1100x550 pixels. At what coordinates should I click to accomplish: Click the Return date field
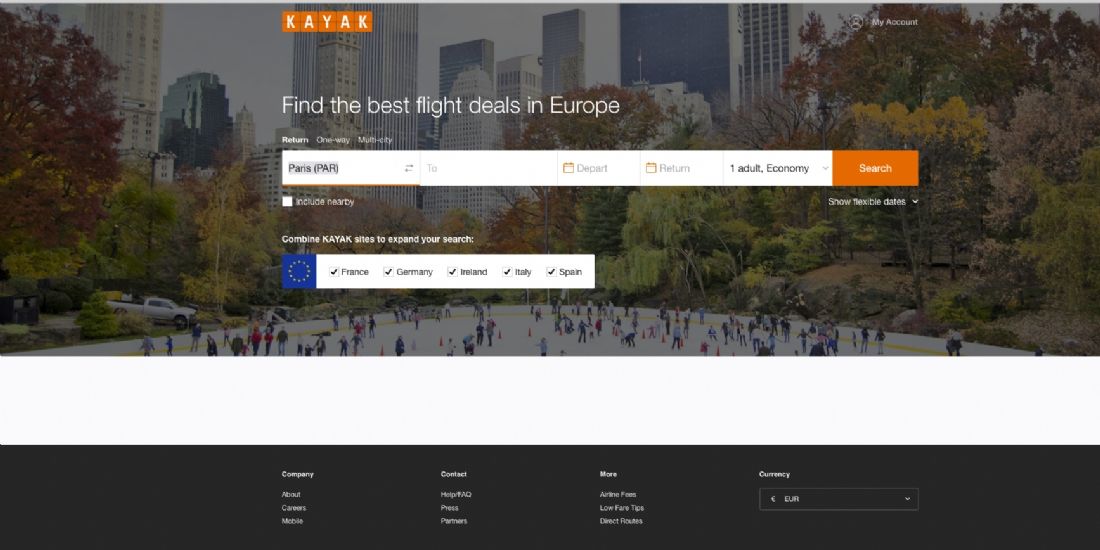682,168
